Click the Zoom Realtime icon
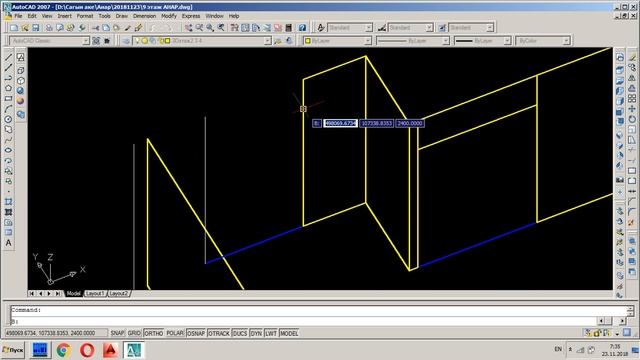Image resolution: width=640 pixels, height=360 pixels. click(x=199, y=28)
